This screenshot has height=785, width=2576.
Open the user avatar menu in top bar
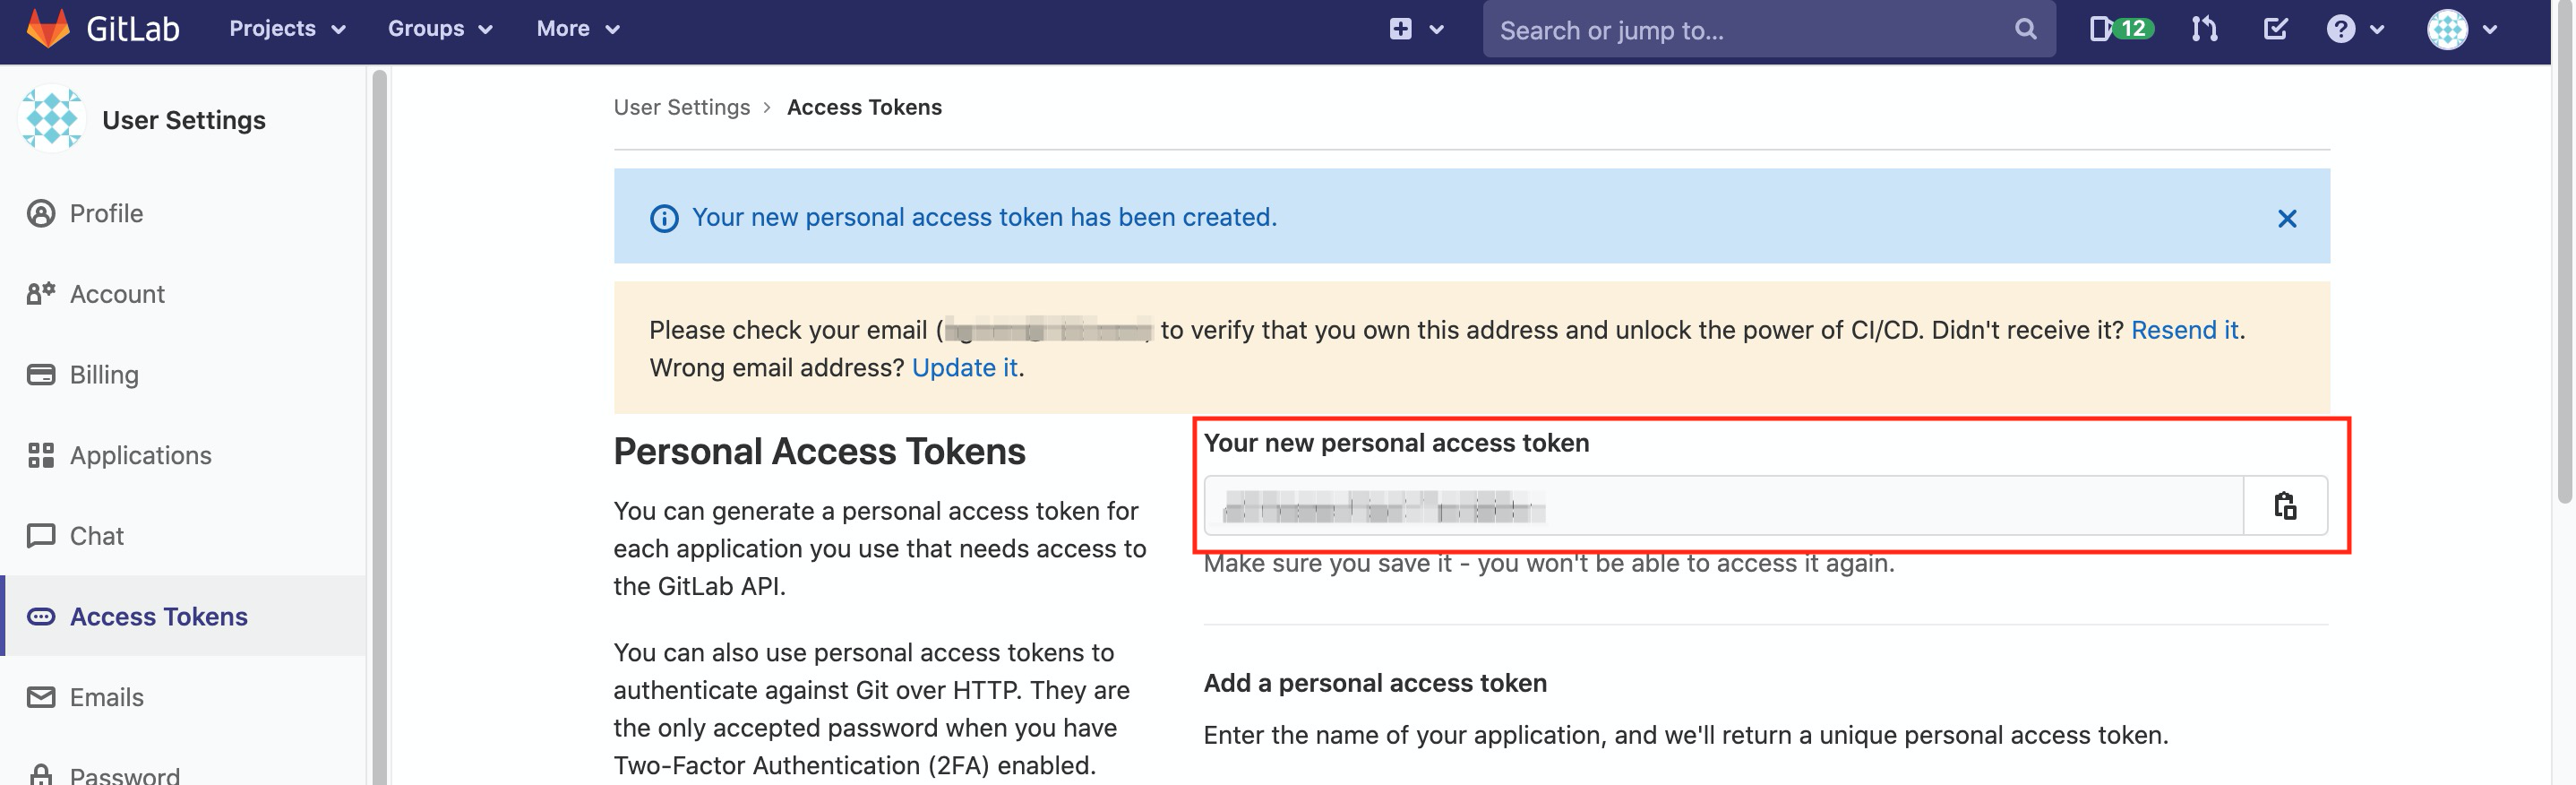pos(2461,29)
